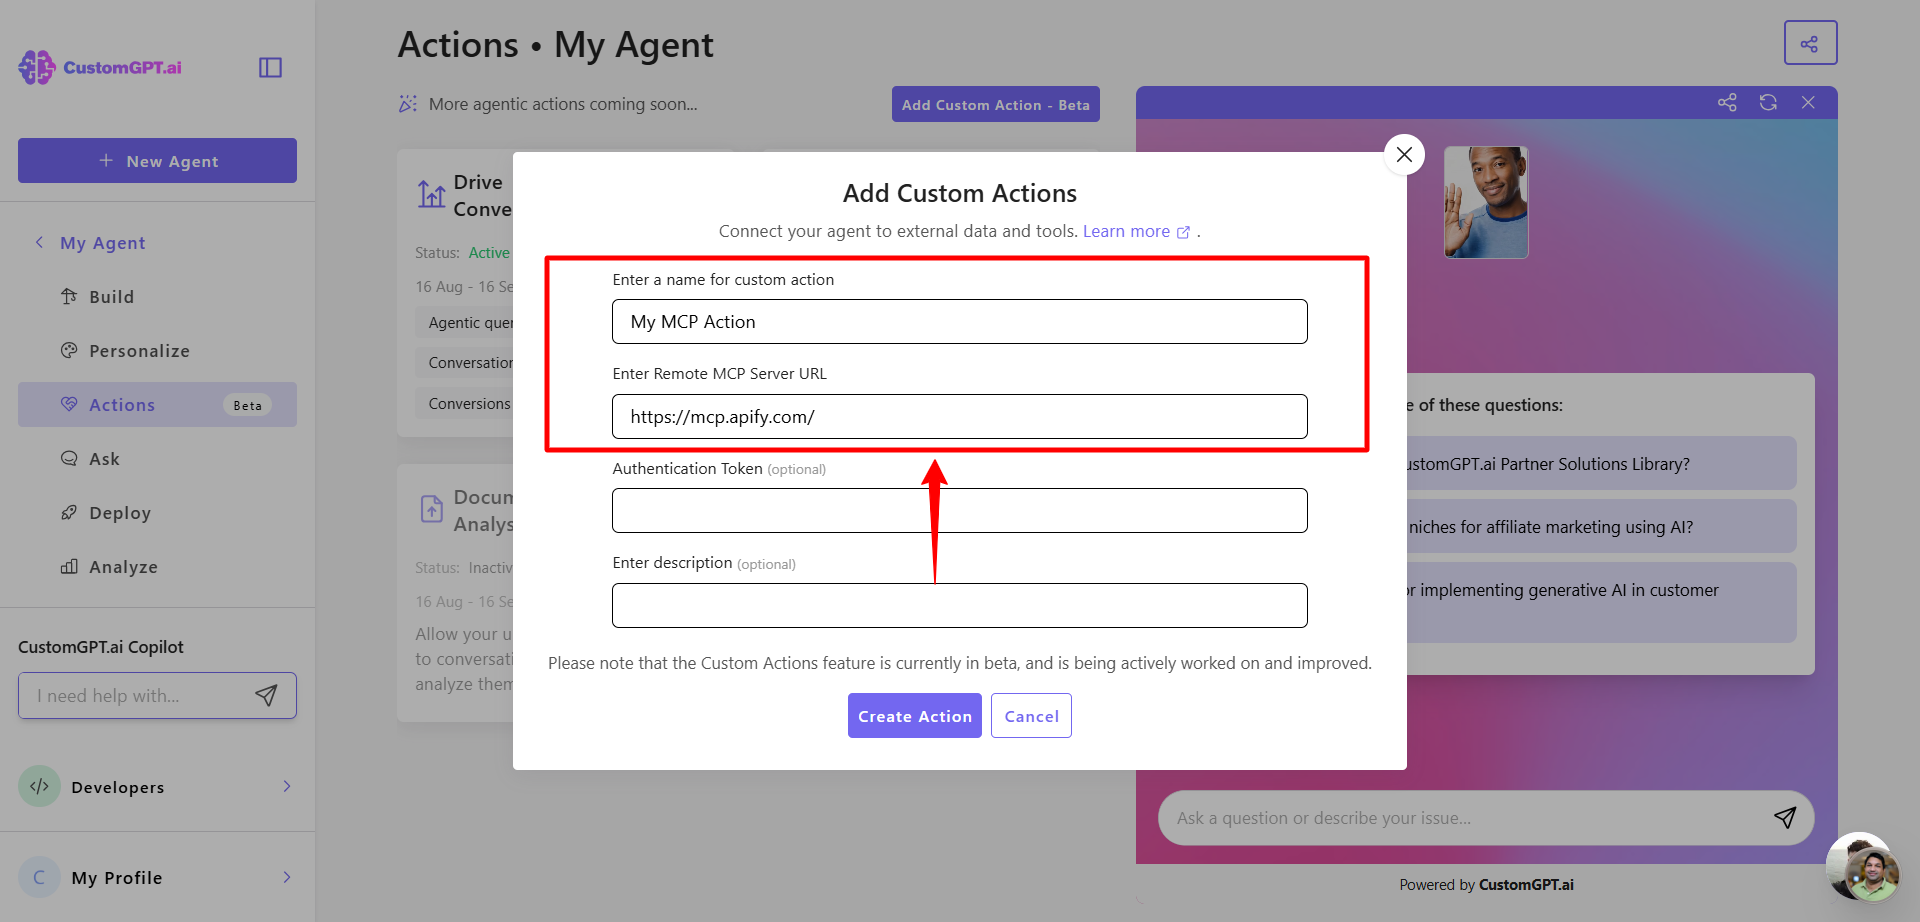
Task: Select the affiliate marketing niches question
Action: point(1600,526)
